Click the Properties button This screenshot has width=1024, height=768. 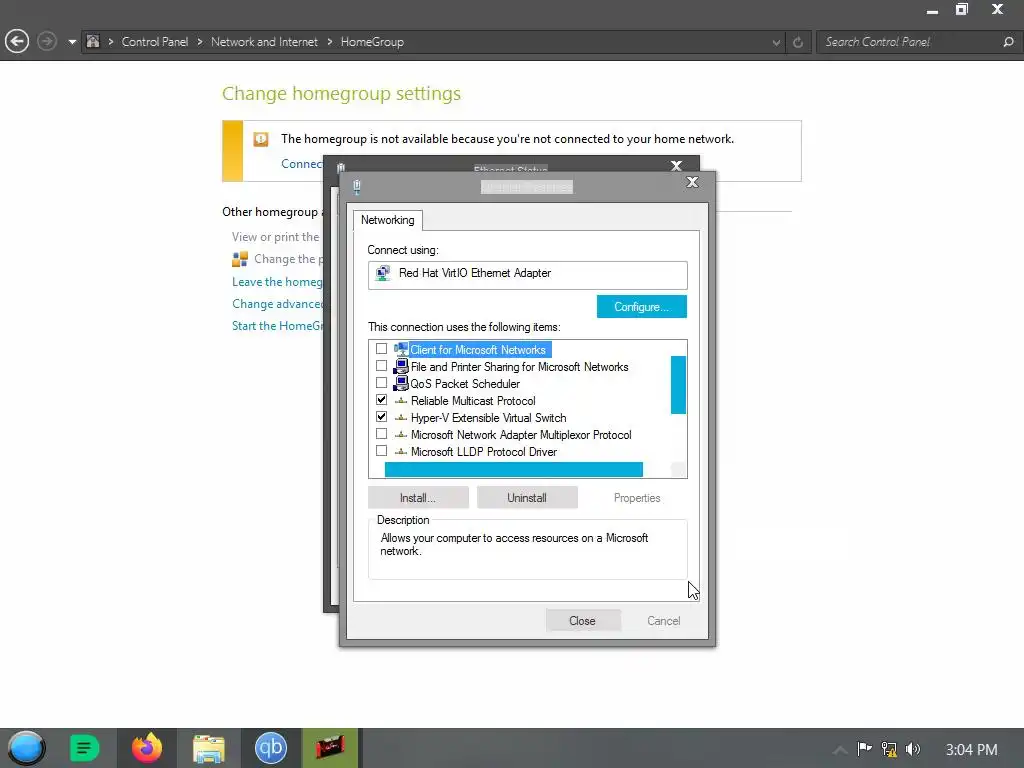[x=637, y=498]
